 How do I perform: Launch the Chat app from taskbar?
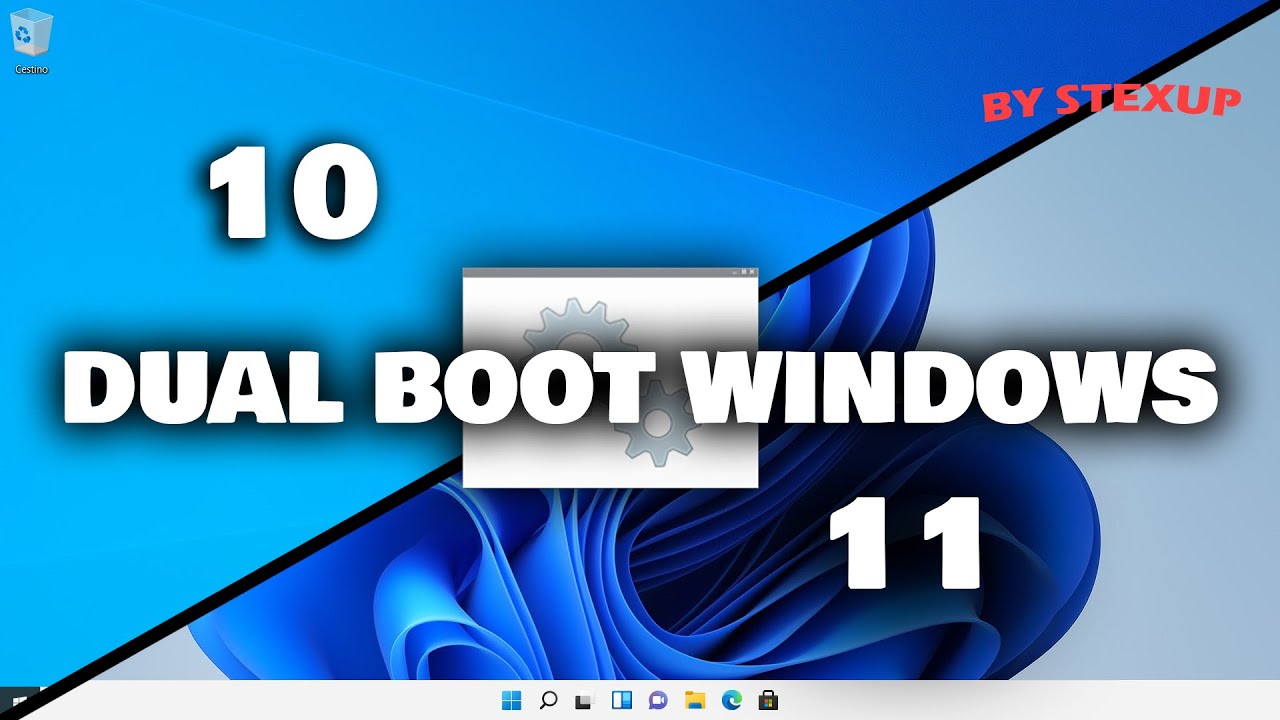coord(658,700)
